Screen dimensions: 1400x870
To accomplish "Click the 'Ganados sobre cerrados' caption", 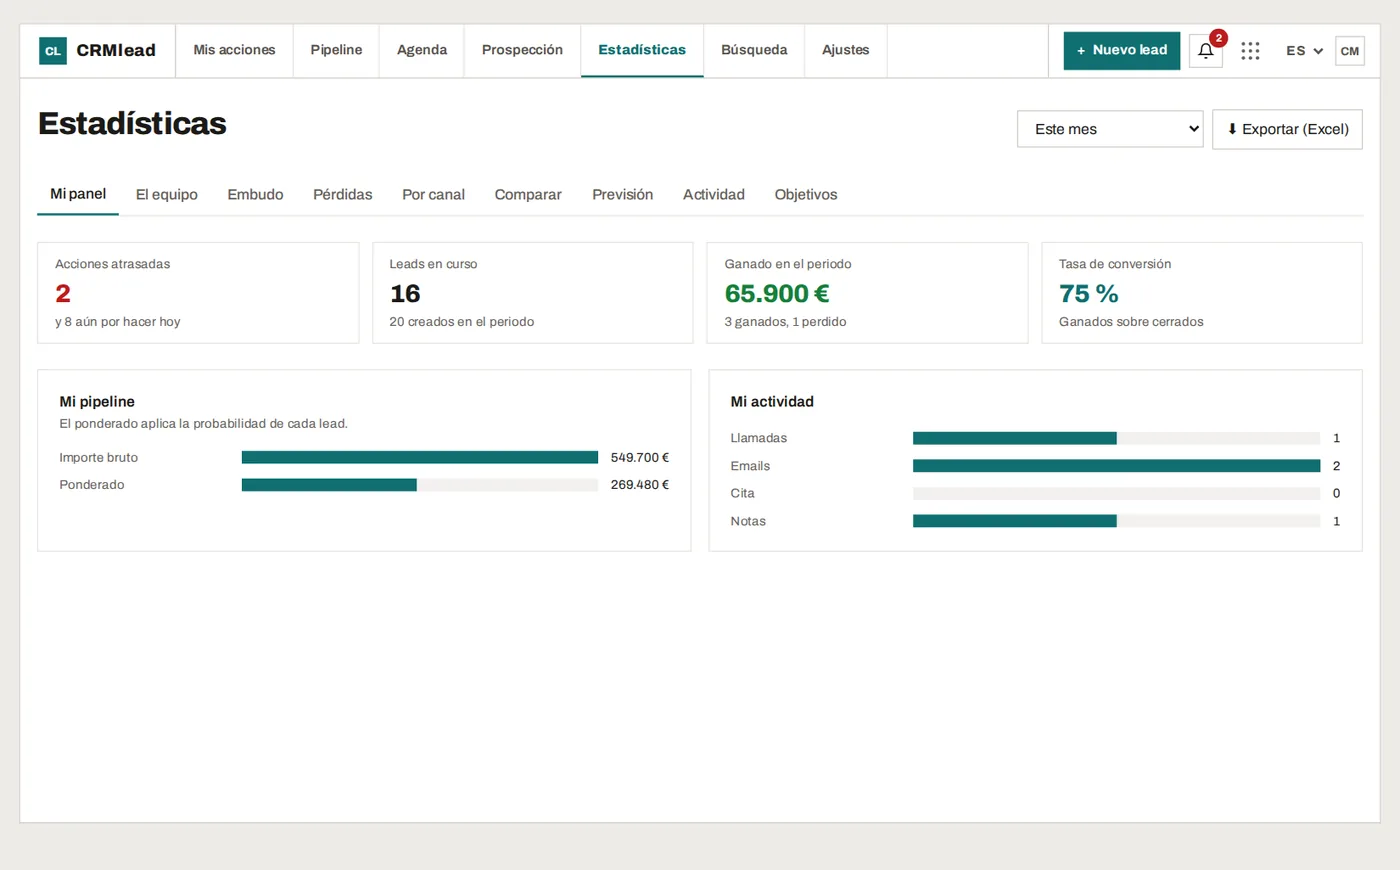I will click(x=1131, y=322).
